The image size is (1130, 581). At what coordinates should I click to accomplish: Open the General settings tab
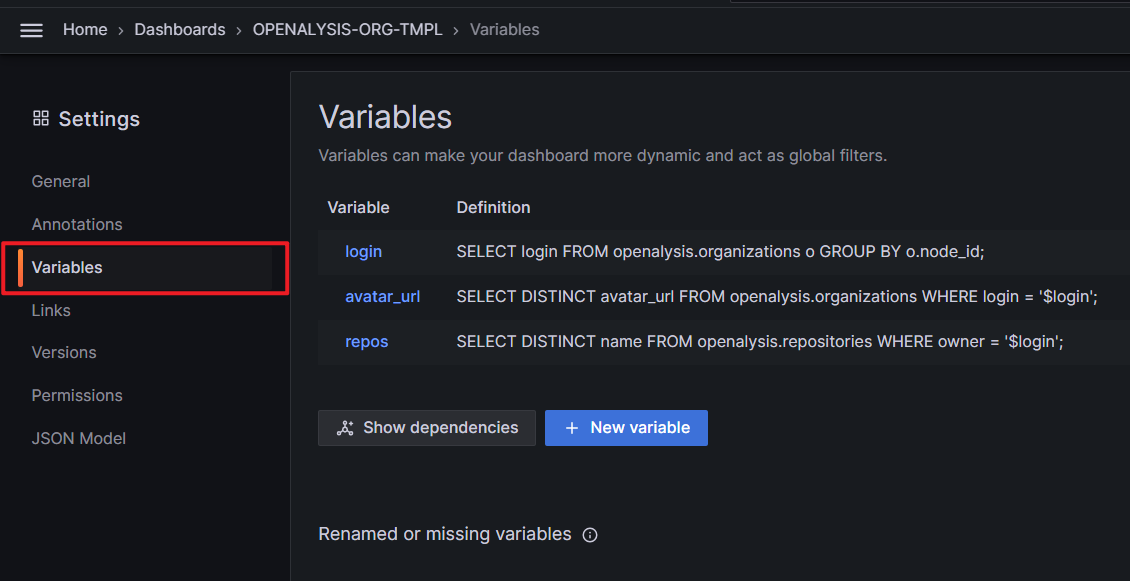coord(61,182)
